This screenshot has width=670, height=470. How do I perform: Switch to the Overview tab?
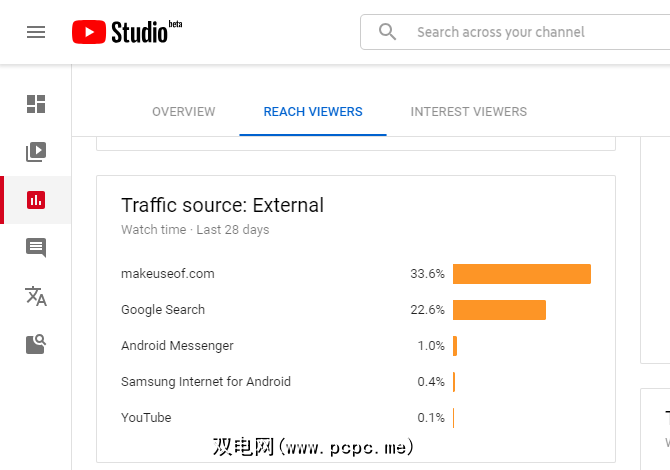click(x=183, y=112)
